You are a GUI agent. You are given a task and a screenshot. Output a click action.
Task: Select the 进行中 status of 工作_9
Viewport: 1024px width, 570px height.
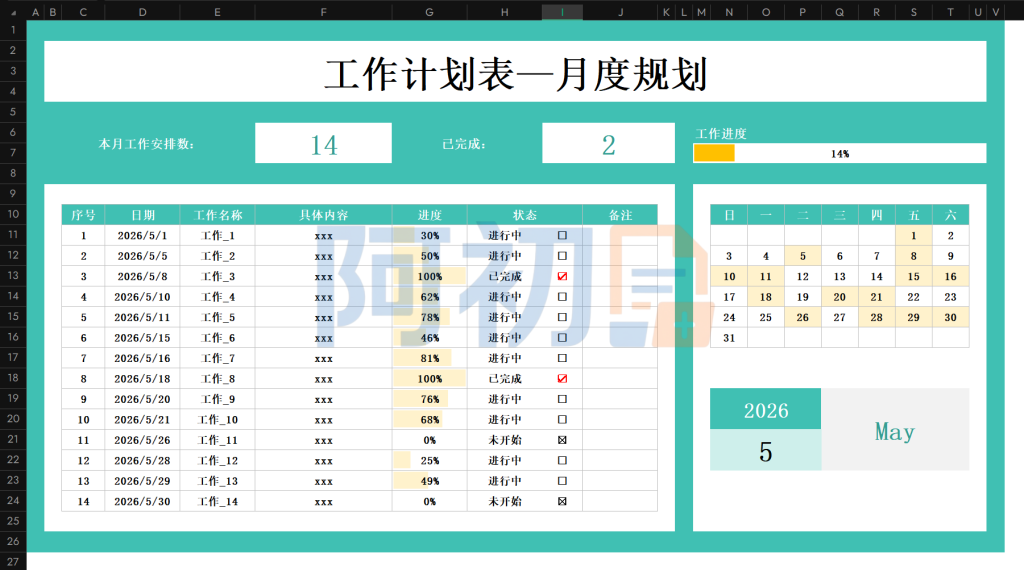tap(505, 399)
